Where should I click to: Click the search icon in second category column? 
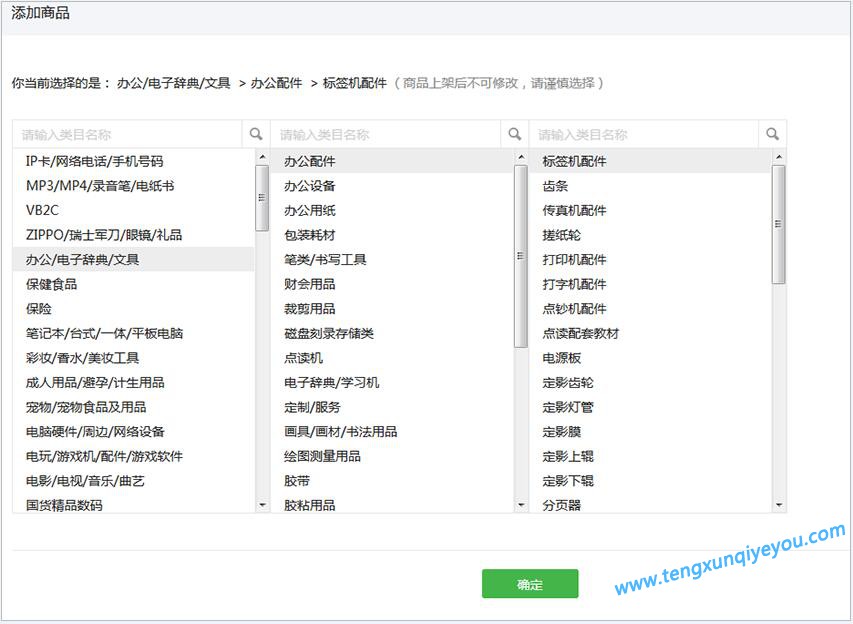(x=514, y=134)
